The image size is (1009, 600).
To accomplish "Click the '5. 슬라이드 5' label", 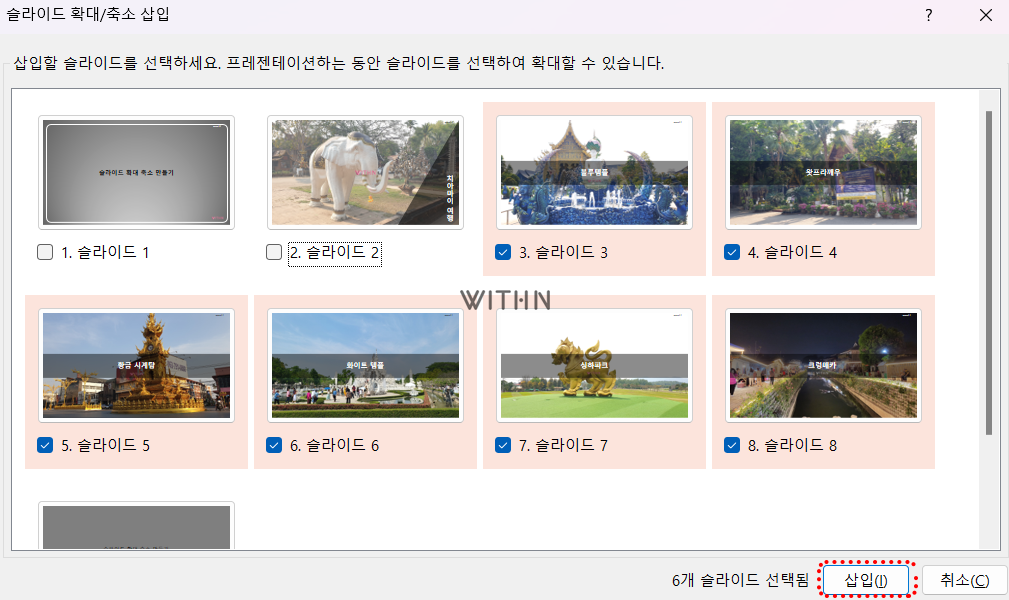I will (105, 445).
